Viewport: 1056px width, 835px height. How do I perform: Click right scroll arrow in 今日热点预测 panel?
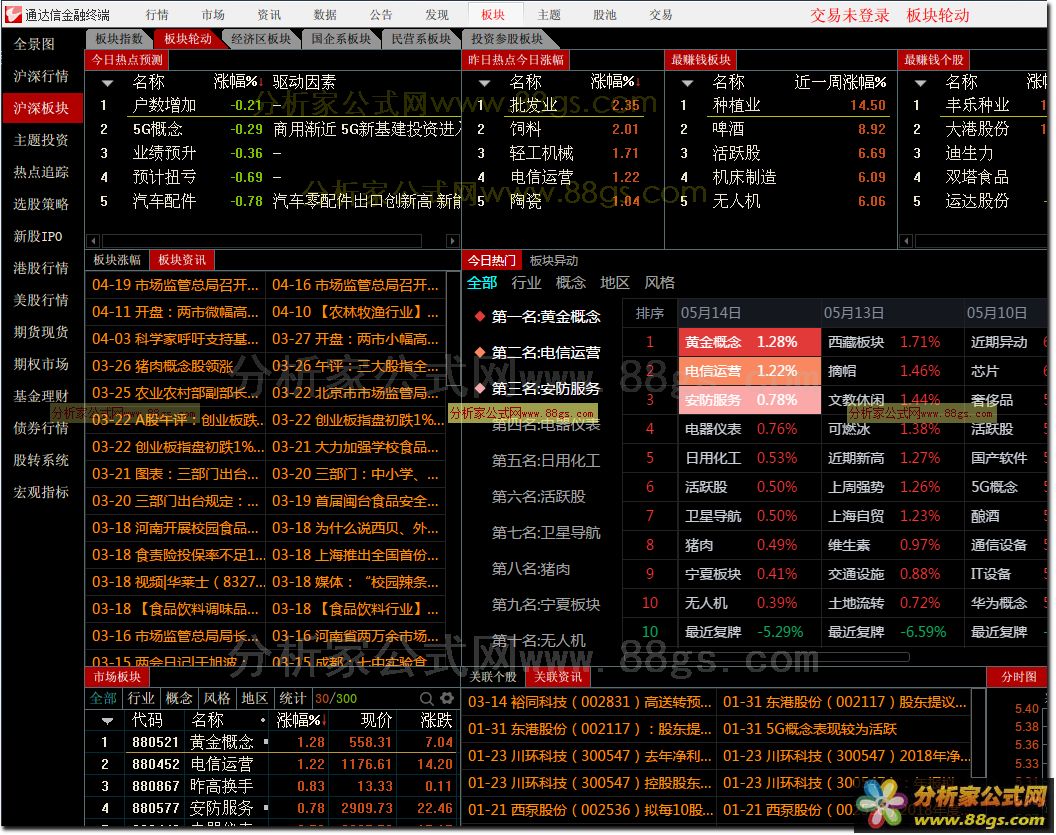coord(453,240)
